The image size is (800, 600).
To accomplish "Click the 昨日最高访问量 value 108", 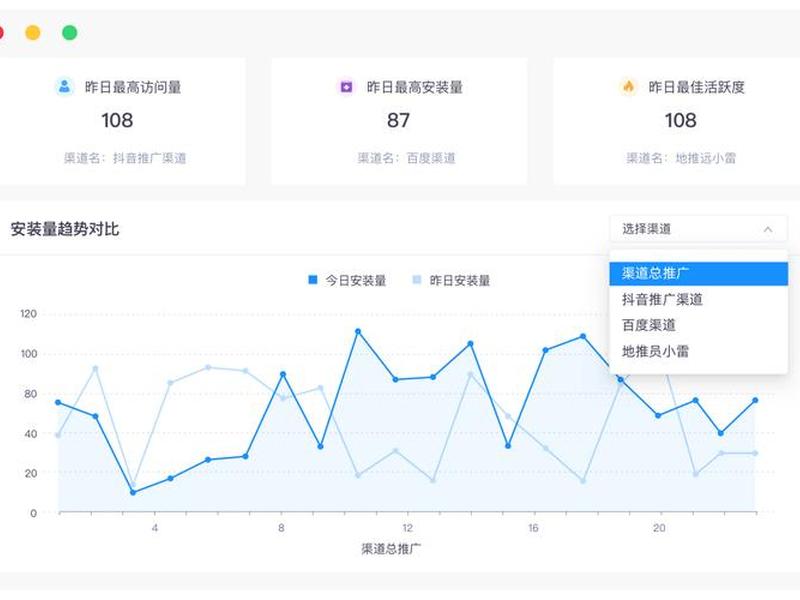I will coord(117,120).
